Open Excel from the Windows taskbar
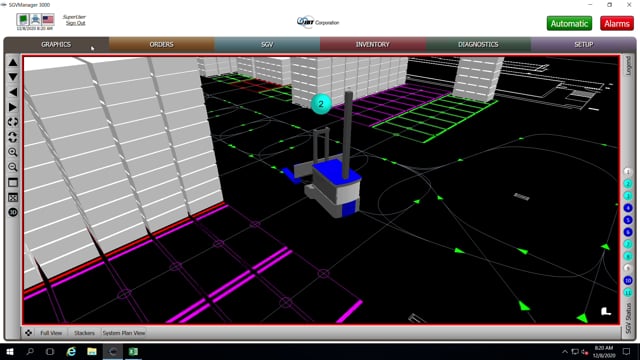Viewport: 640px width, 360px height. (x=133, y=351)
